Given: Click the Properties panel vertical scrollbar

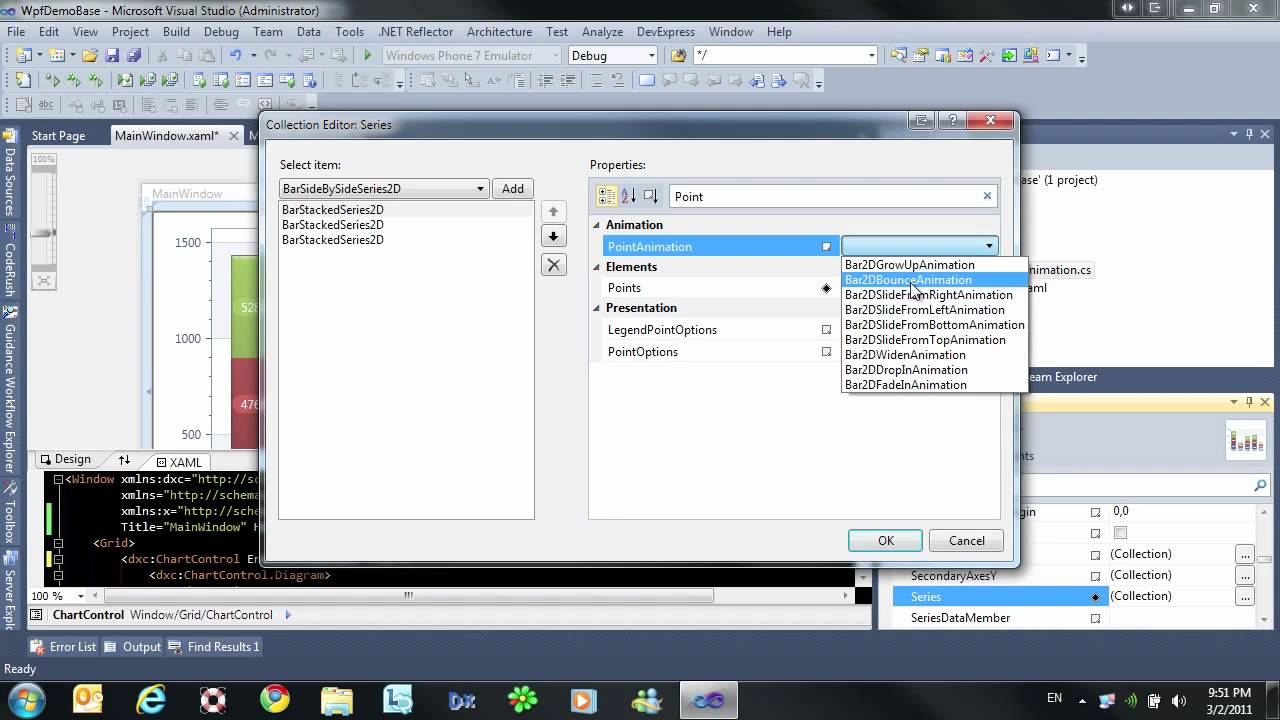Looking at the screenshot, I should (x=1265, y=560).
